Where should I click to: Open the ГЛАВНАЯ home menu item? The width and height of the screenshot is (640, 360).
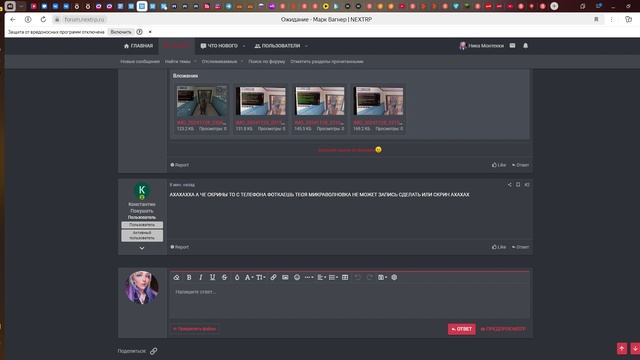tap(138, 46)
